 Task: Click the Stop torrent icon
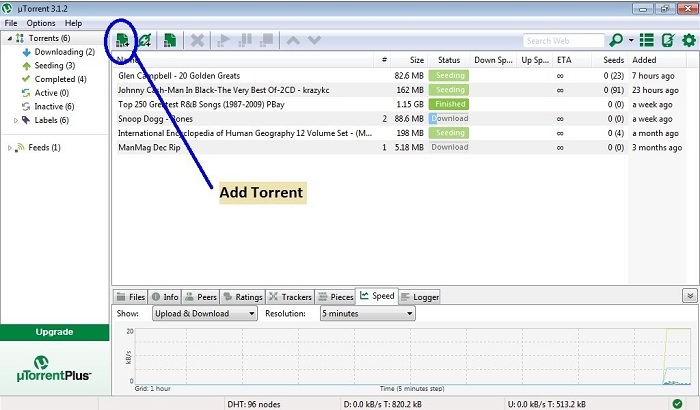tap(267, 41)
